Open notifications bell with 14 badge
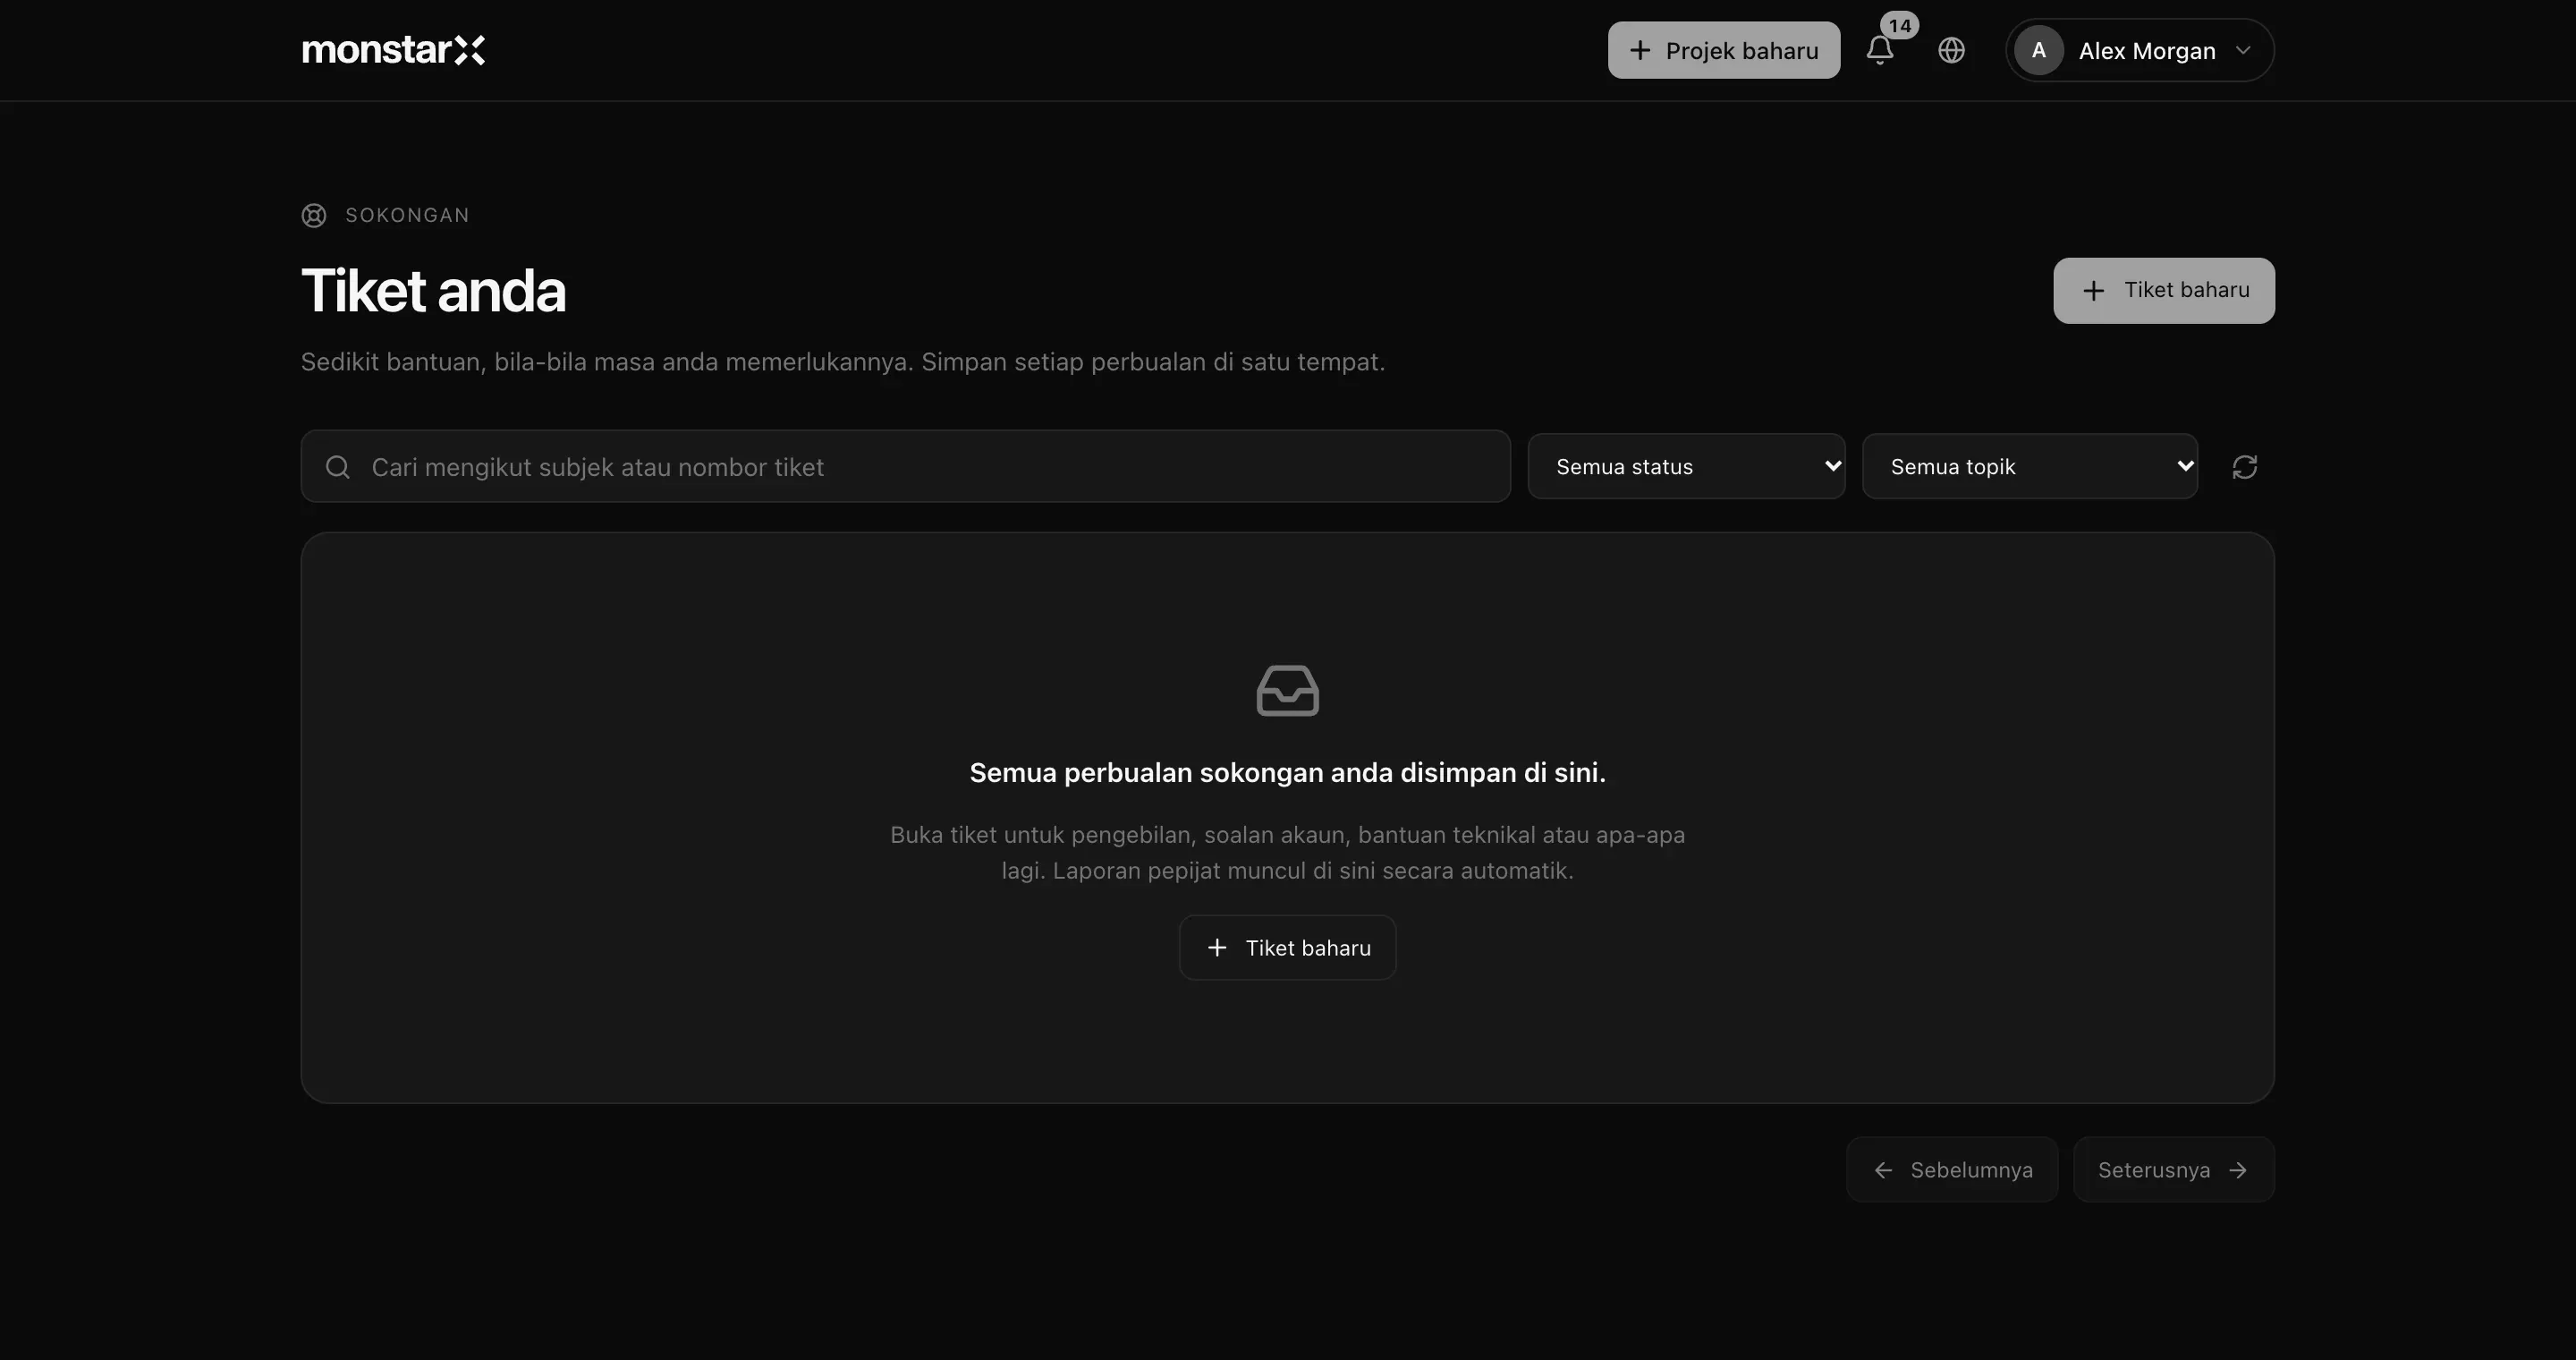 click(x=1880, y=50)
